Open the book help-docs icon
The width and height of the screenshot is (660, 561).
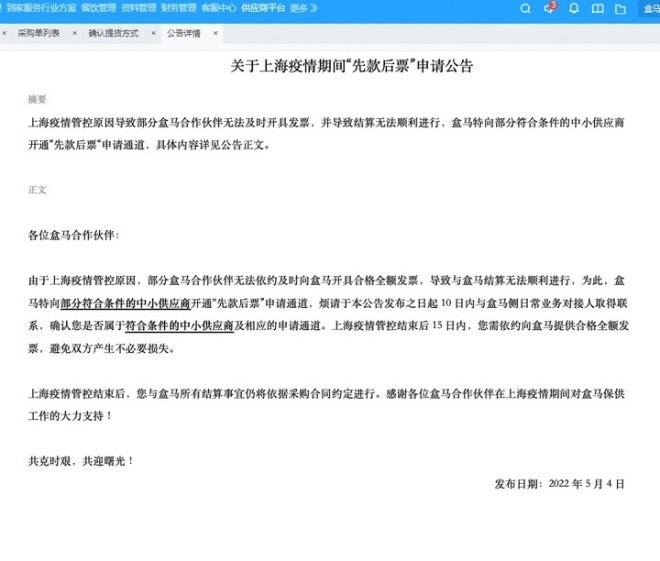tap(597, 9)
